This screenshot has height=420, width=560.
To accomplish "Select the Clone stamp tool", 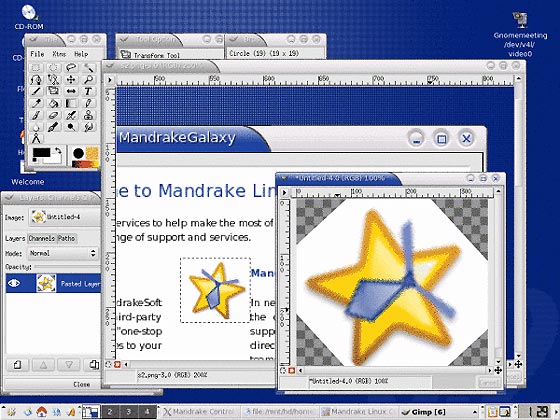I will point(89,115).
